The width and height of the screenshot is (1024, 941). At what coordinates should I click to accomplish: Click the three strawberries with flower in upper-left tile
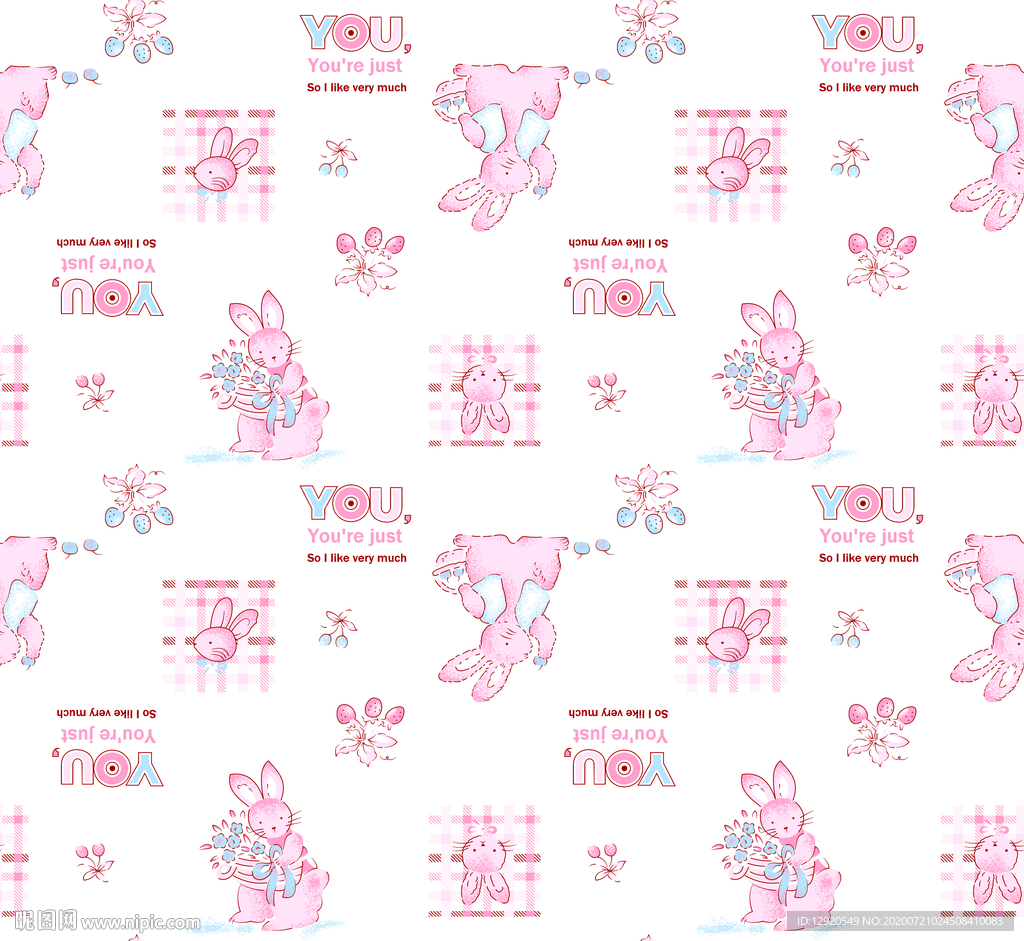369,259
